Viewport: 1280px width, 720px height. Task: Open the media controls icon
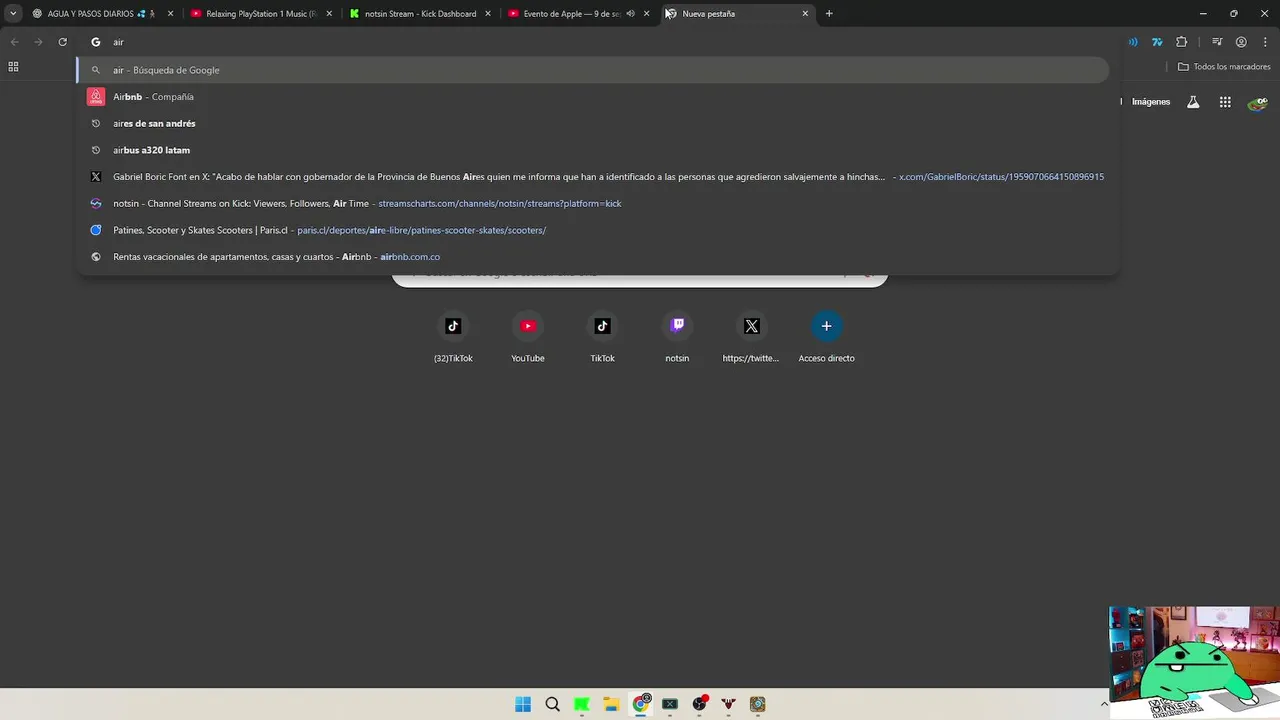tap(1217, 42)
